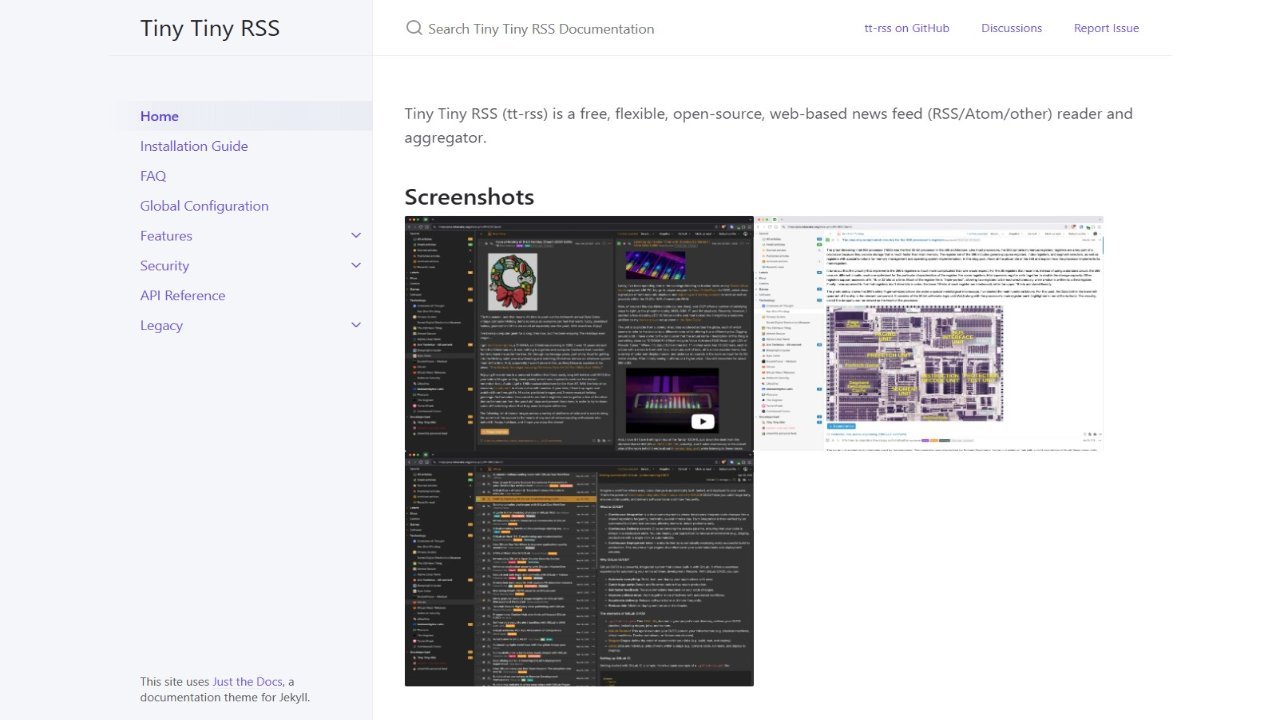The image size is (1280, 720).
Task: Open the dark theme wreath screenshot thumbnail
Action: point(579,333)
